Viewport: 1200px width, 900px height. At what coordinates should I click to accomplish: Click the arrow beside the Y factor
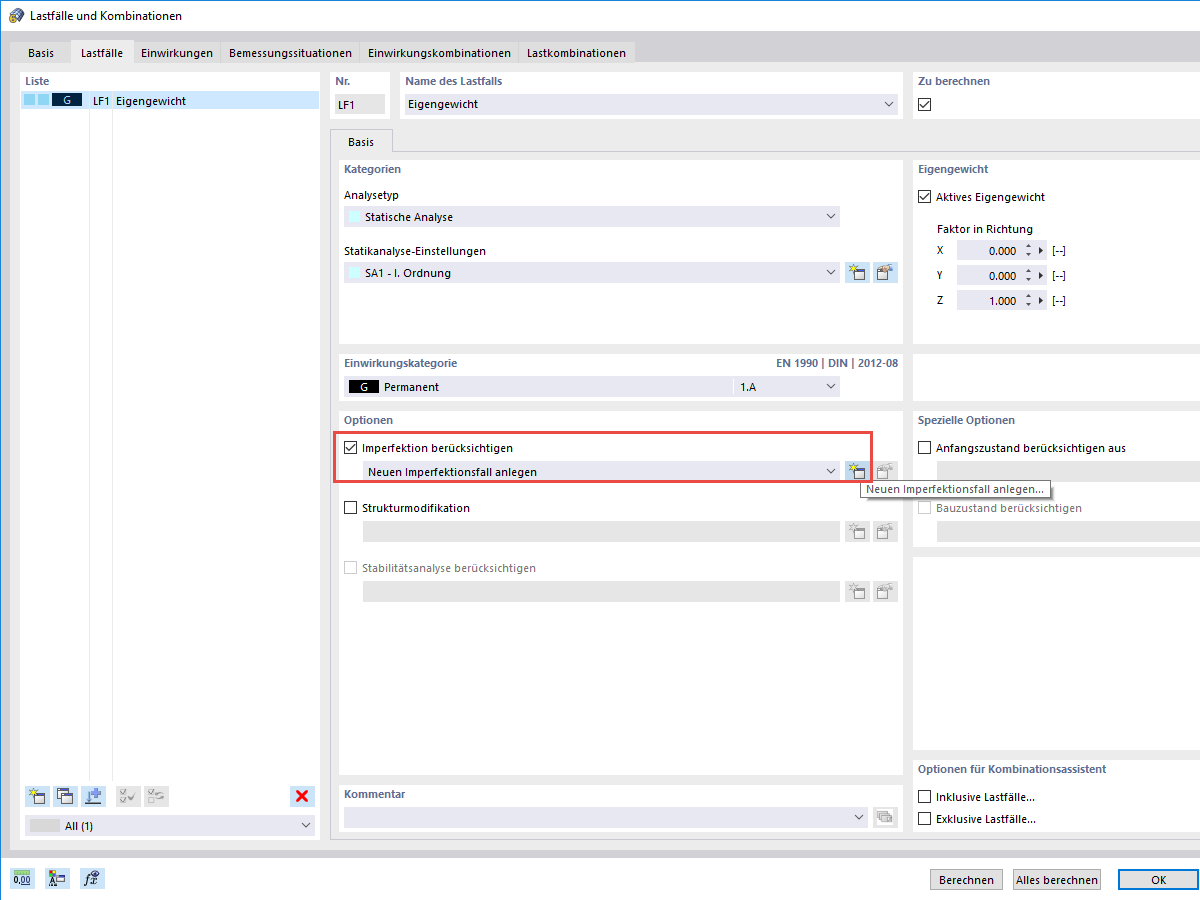point(1041,276)
